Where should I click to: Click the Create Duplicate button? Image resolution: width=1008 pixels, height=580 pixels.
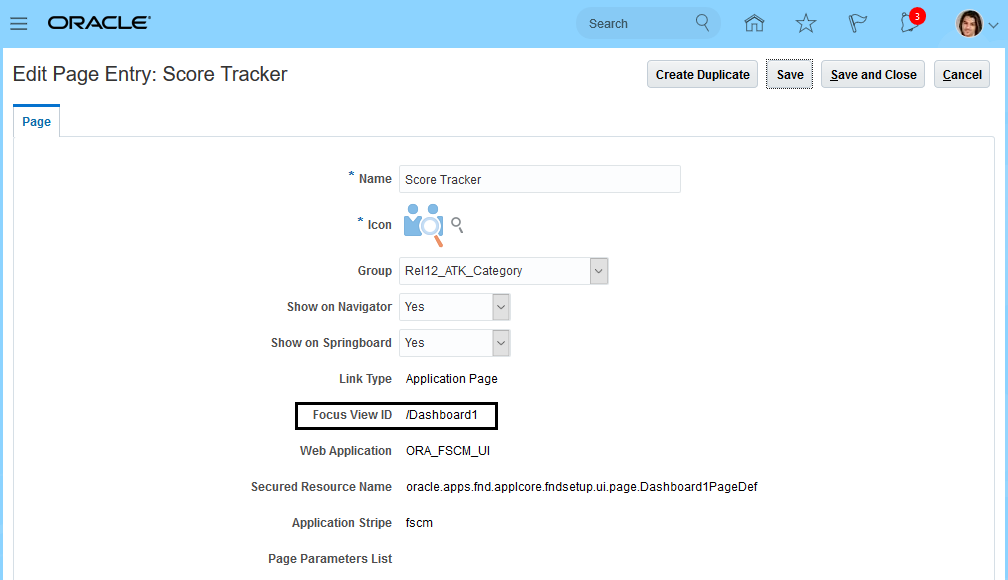702,73
